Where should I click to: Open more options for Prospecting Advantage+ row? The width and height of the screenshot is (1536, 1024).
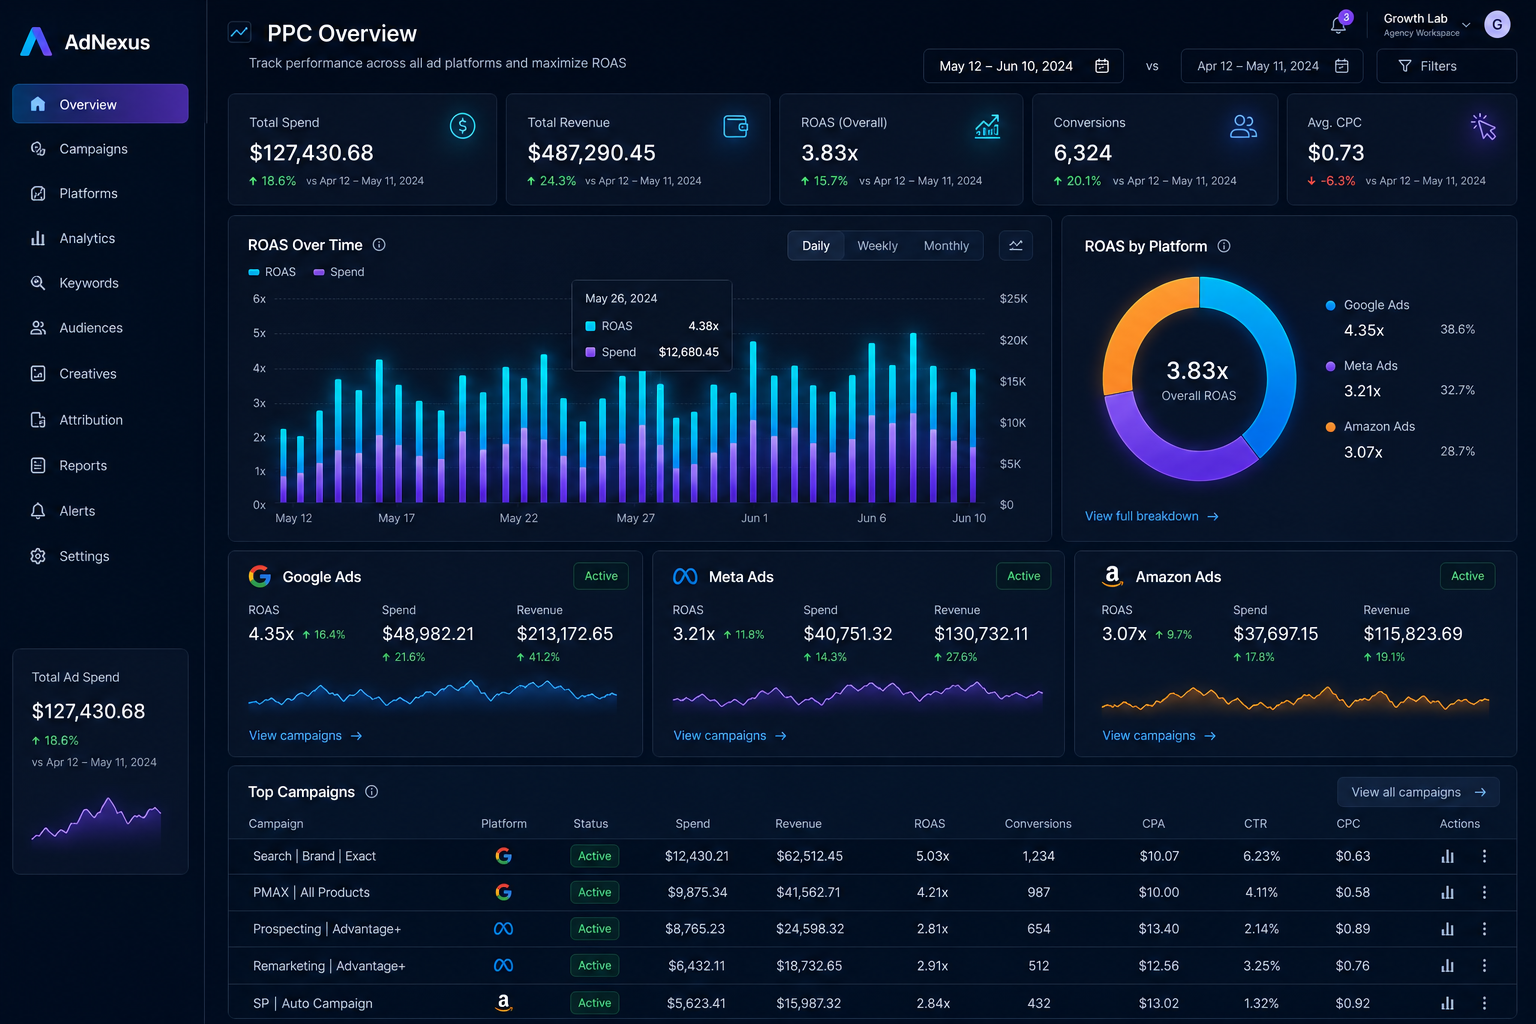1484,929
